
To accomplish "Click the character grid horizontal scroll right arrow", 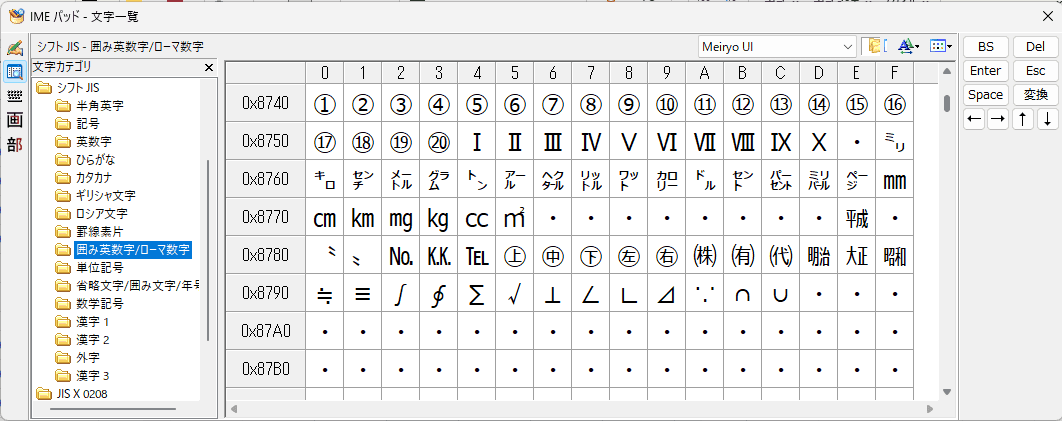I will (931, 409).
